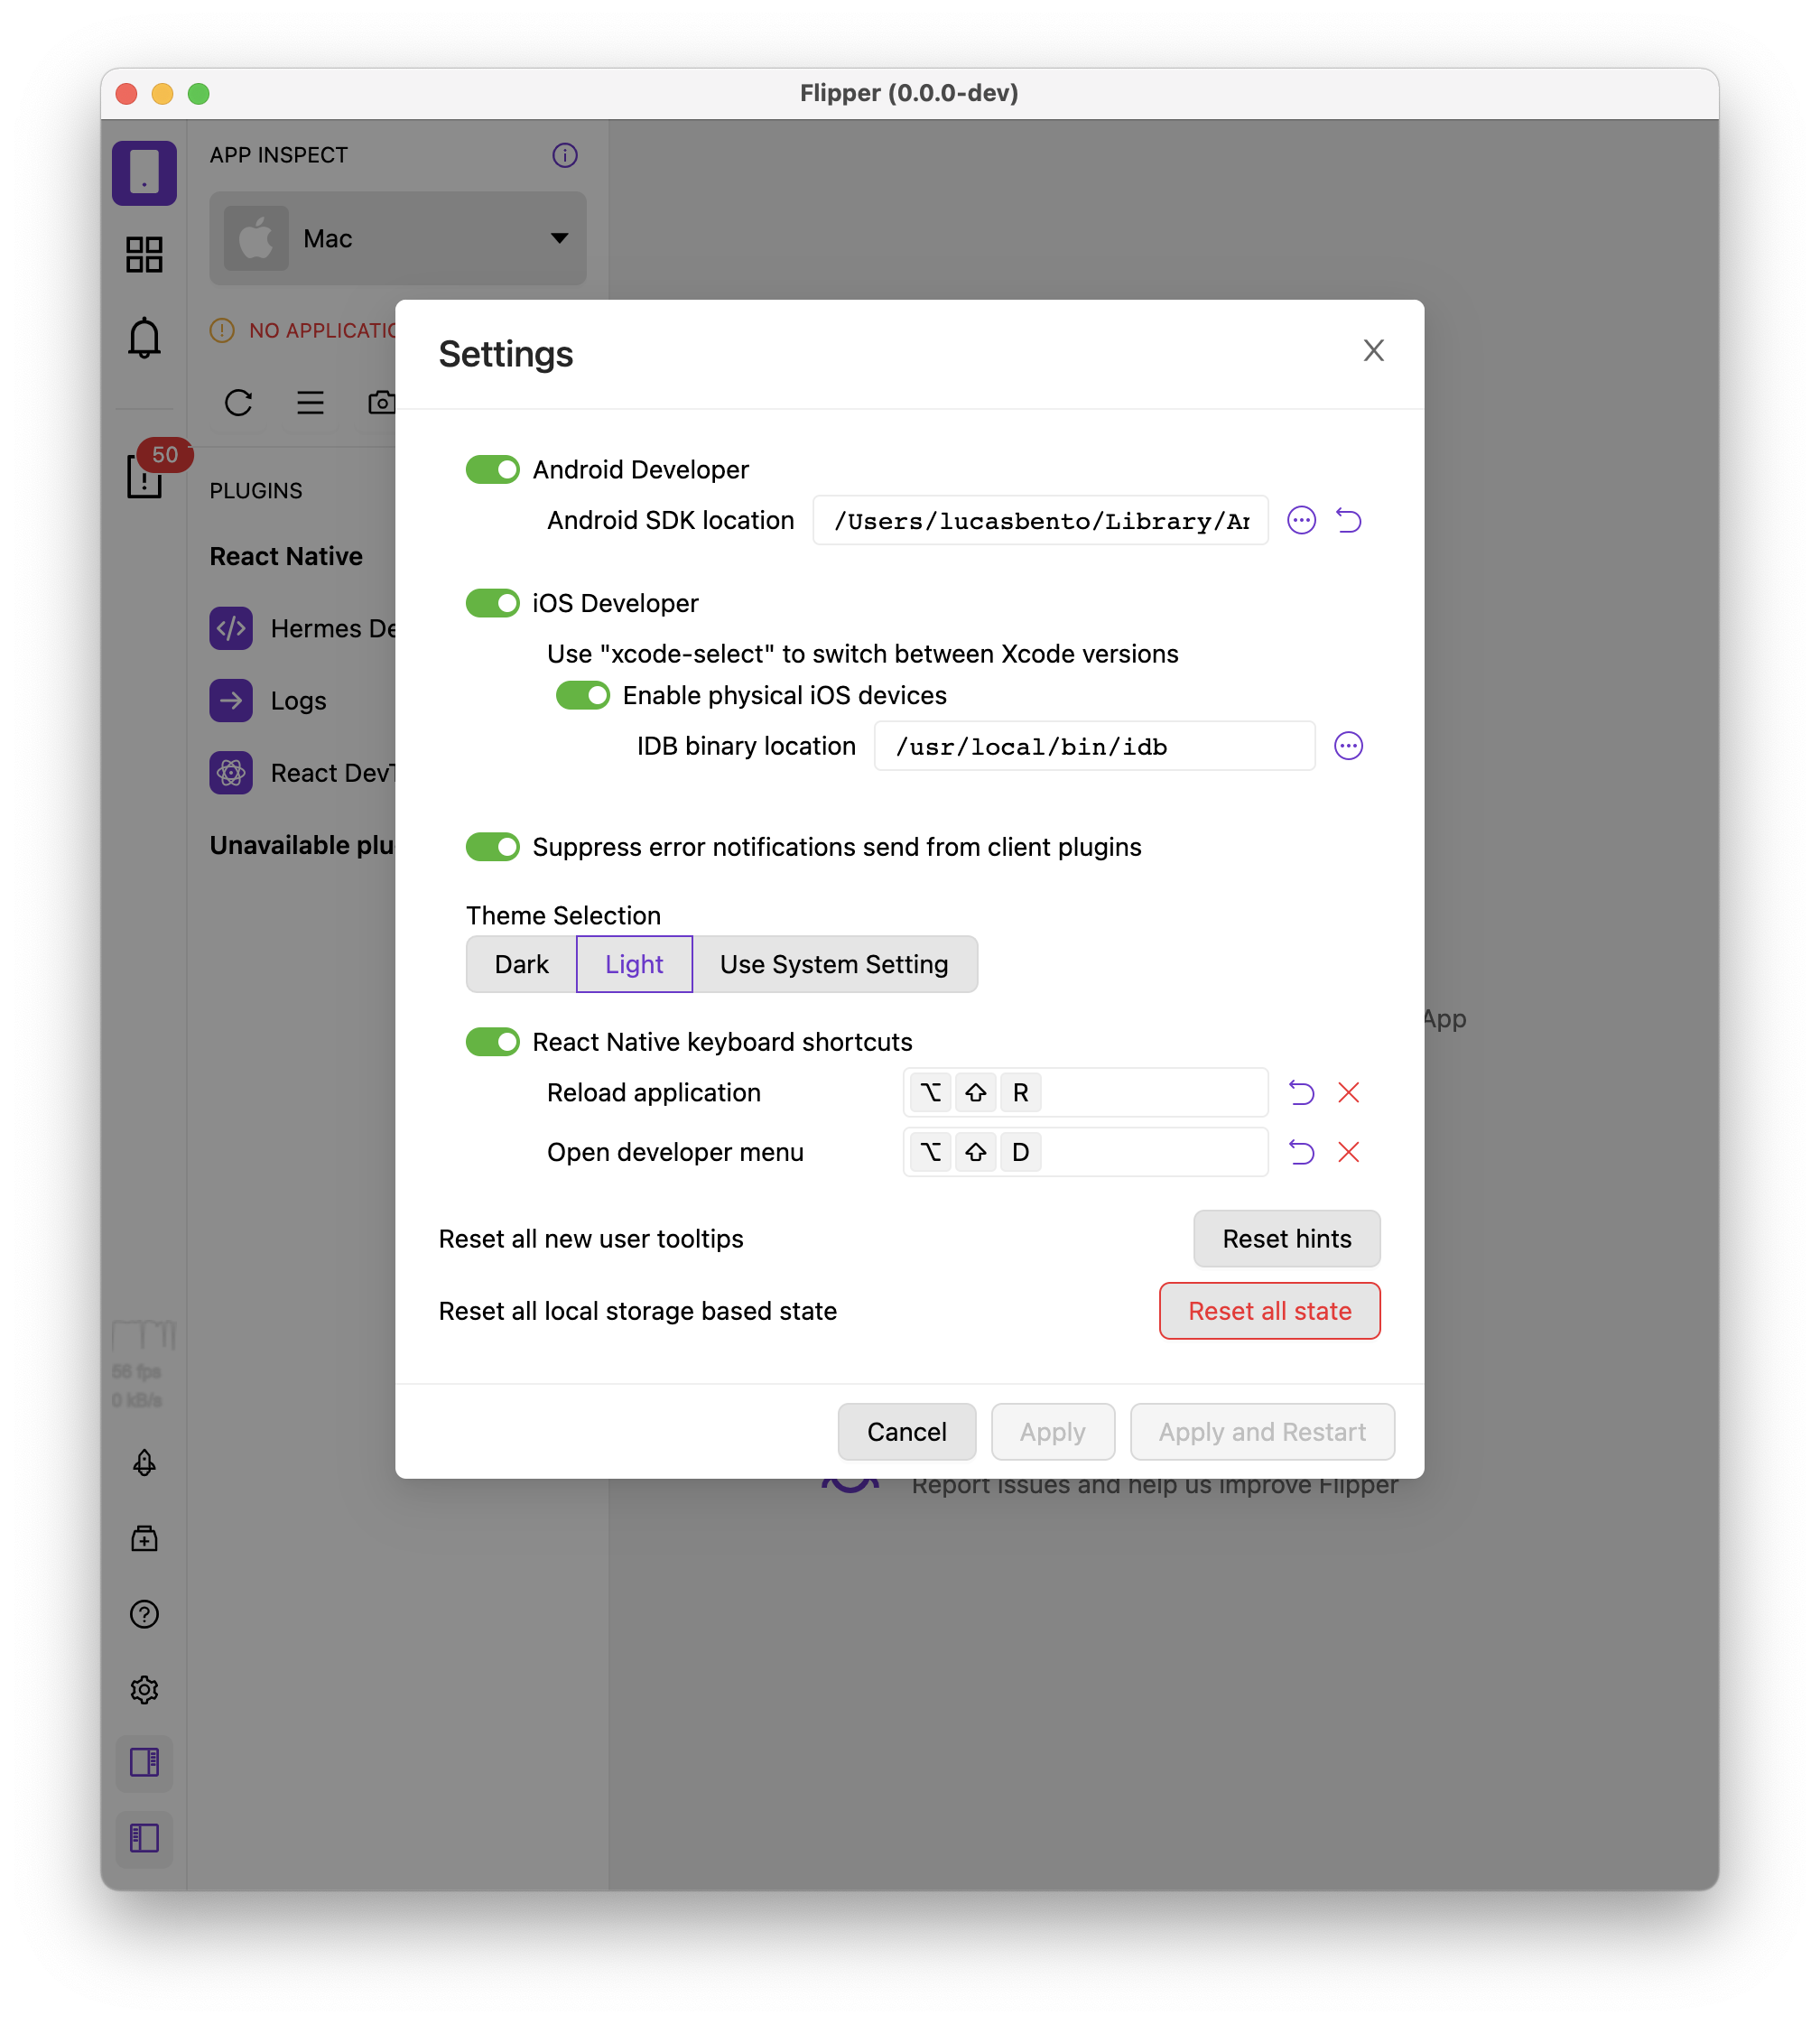The height and width of the screenshot is (2024, 1820).
Task: Toggle Enable physical iOS devices
Action: 583,695
